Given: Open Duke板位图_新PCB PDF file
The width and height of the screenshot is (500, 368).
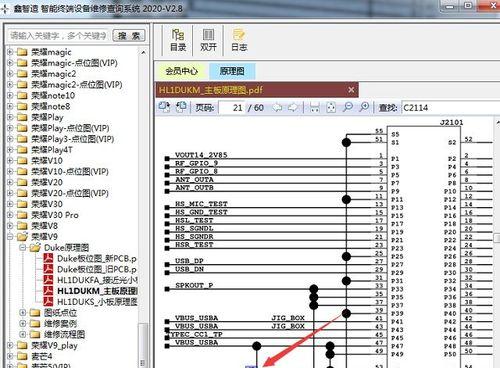Looking at the screenshot, I should 97,258.
